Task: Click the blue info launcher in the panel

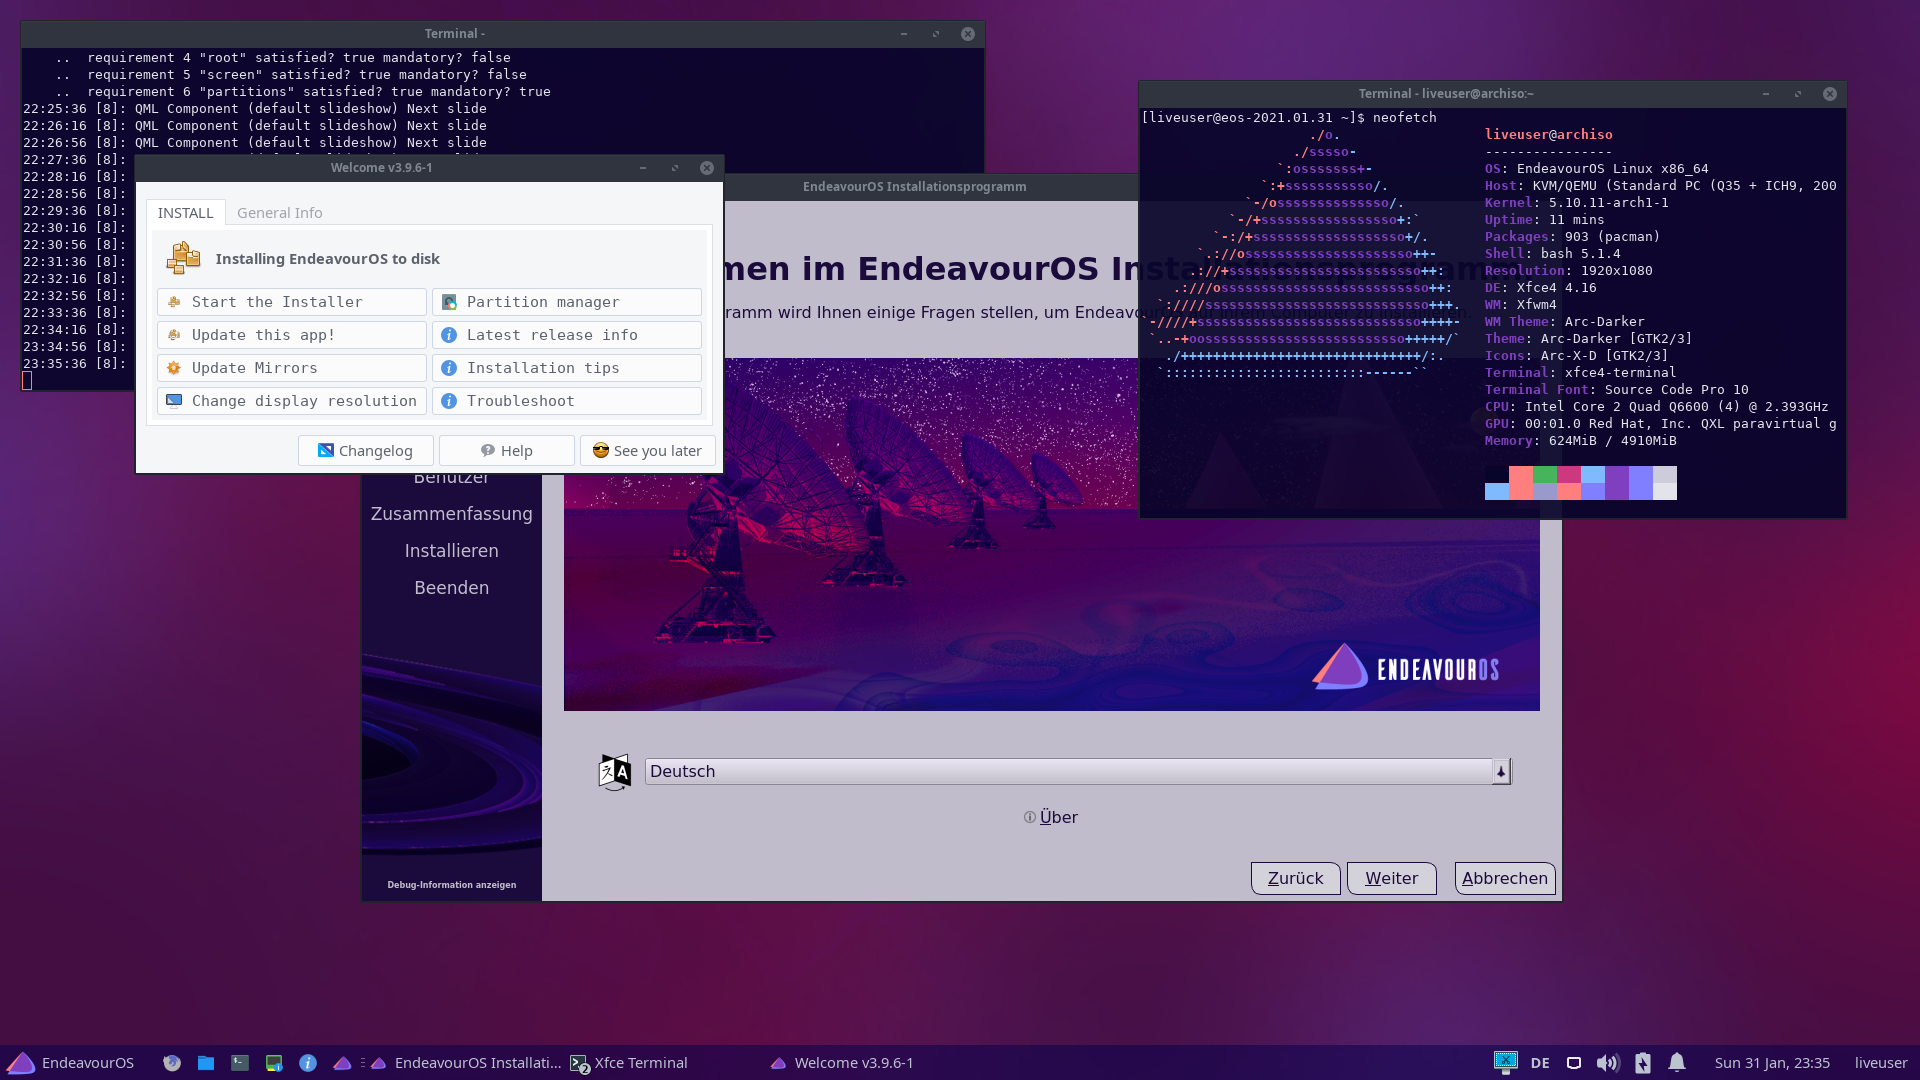Action: 308,1063
